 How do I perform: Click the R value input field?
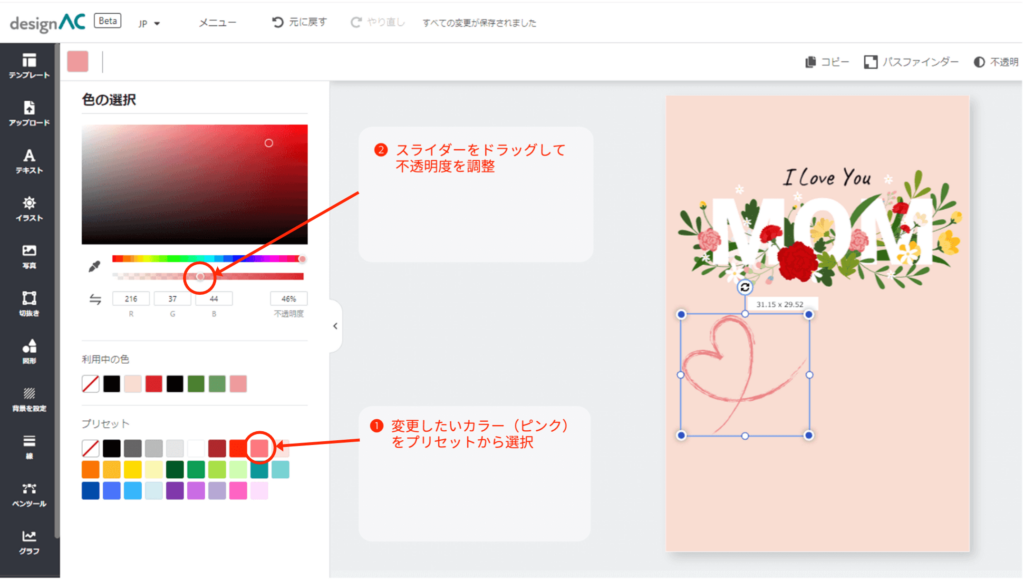click(x=131, y=298)
